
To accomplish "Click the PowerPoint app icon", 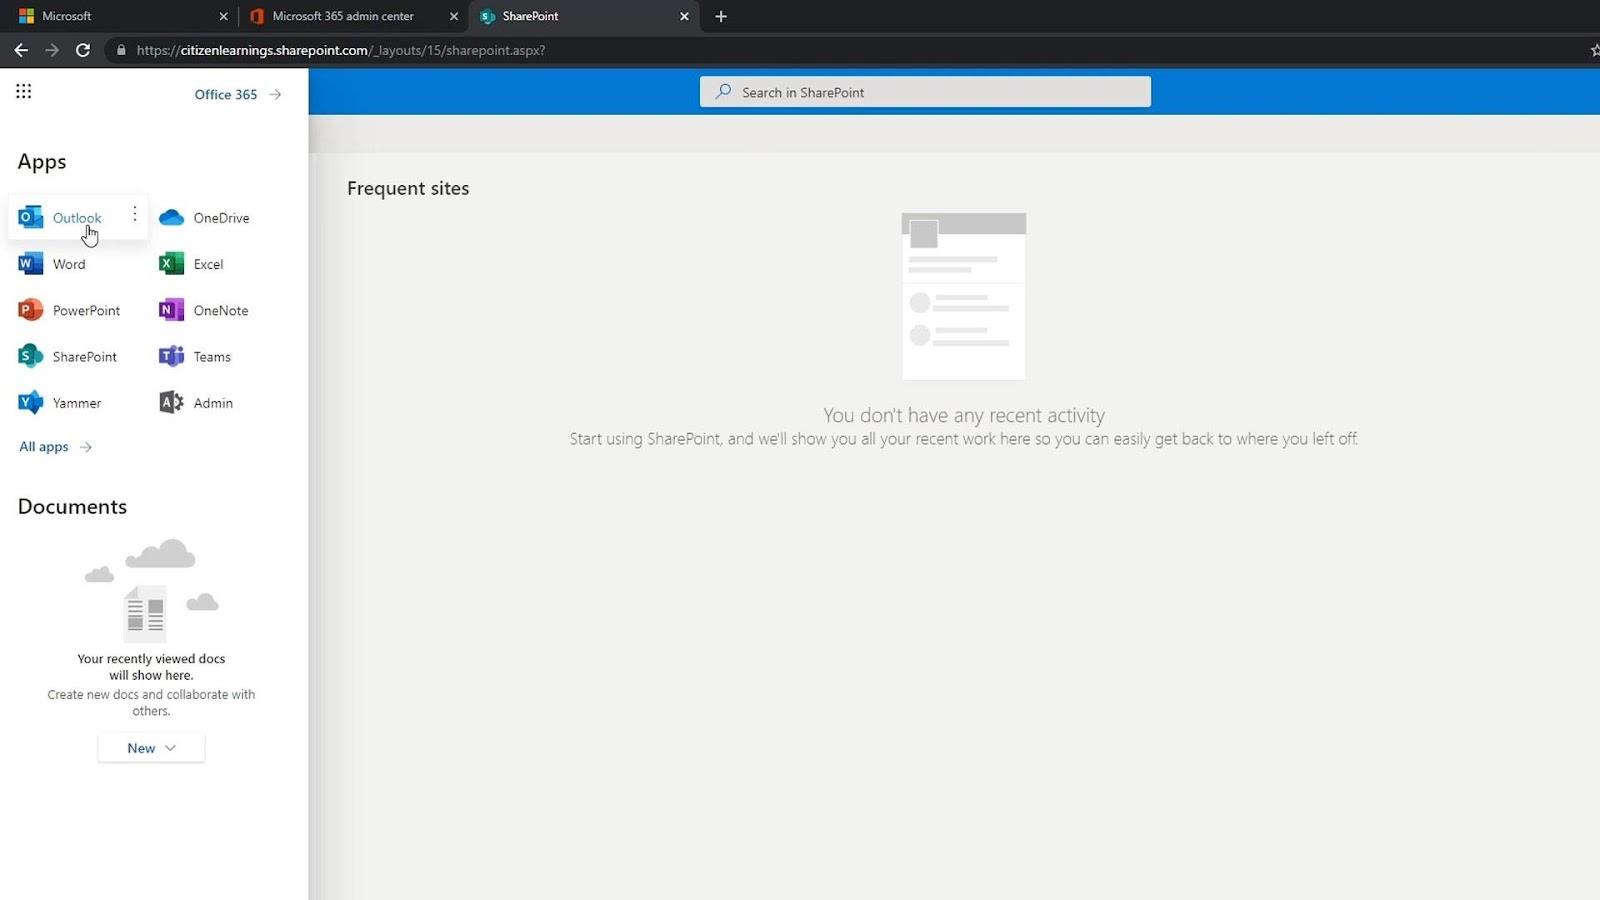I will [31, 310].
